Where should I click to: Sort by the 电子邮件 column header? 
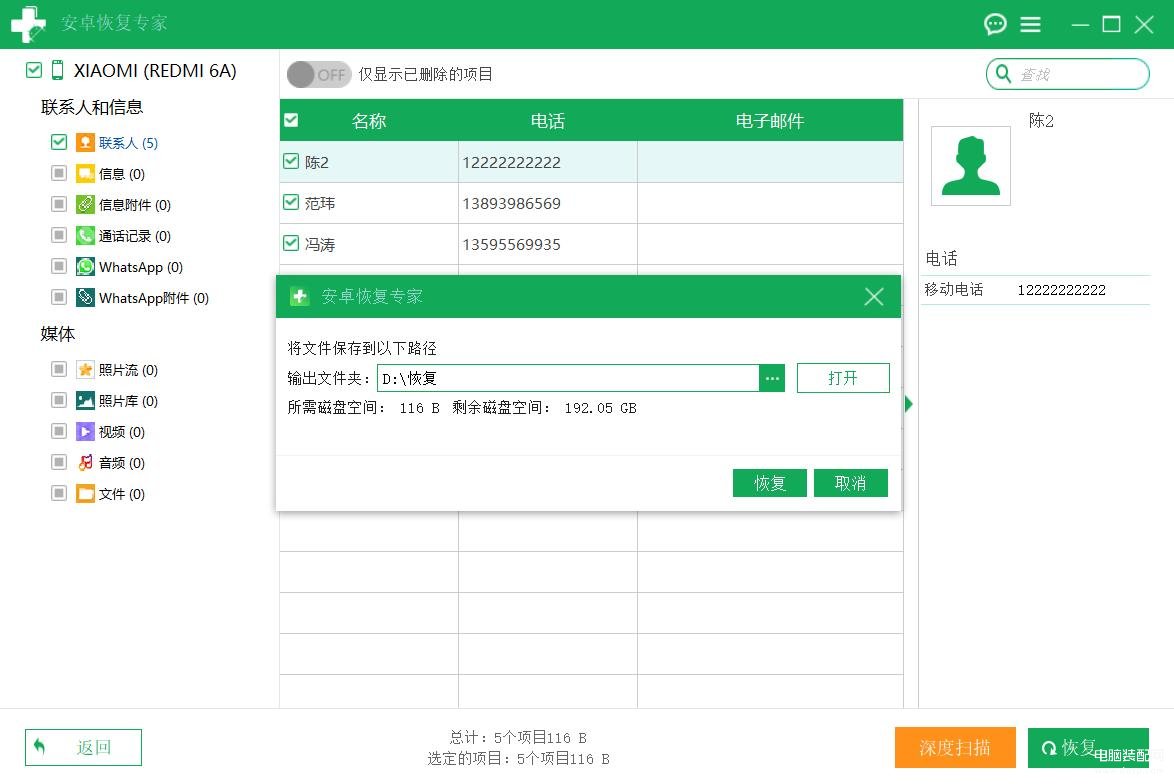point(770,121)
